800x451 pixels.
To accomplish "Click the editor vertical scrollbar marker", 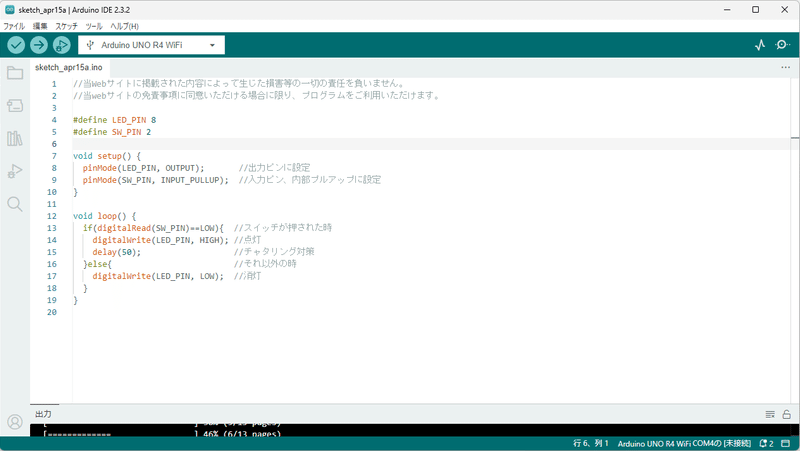I will pos(795,138).
